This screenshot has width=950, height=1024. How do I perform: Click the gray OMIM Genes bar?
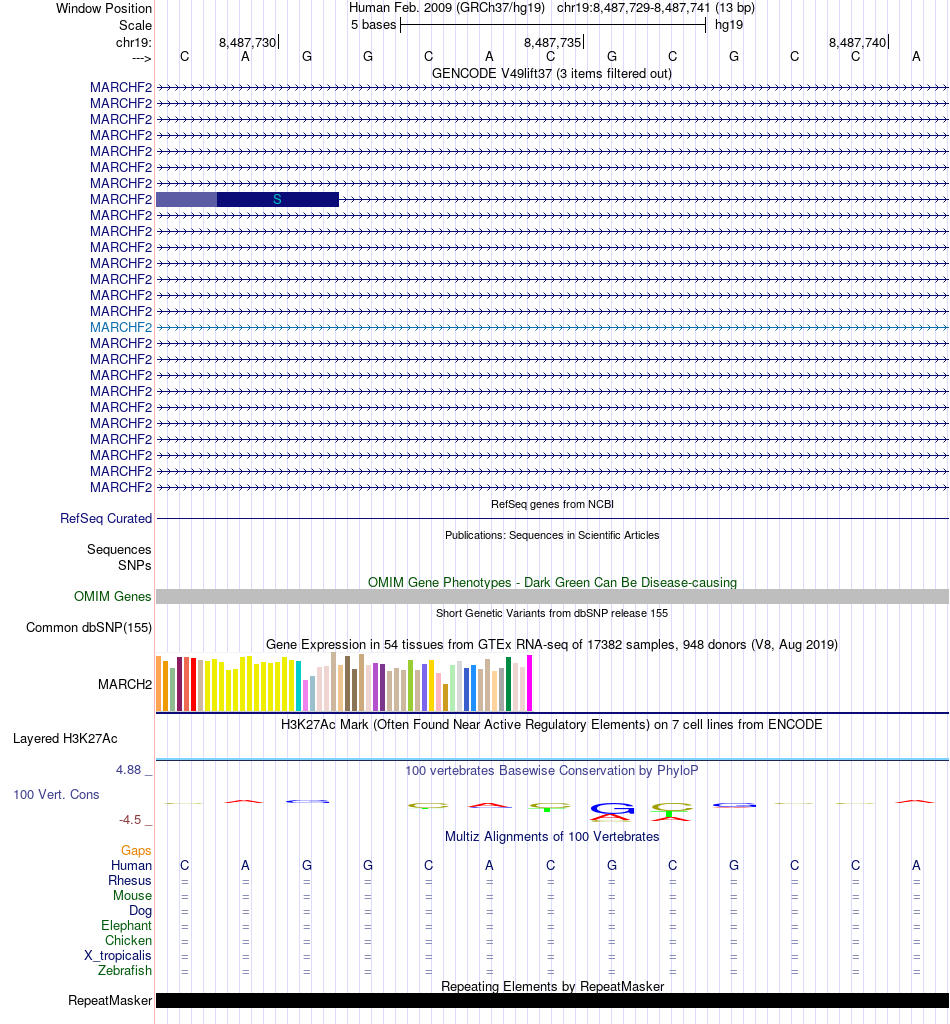pyautogui.click(x=552, y=596)
